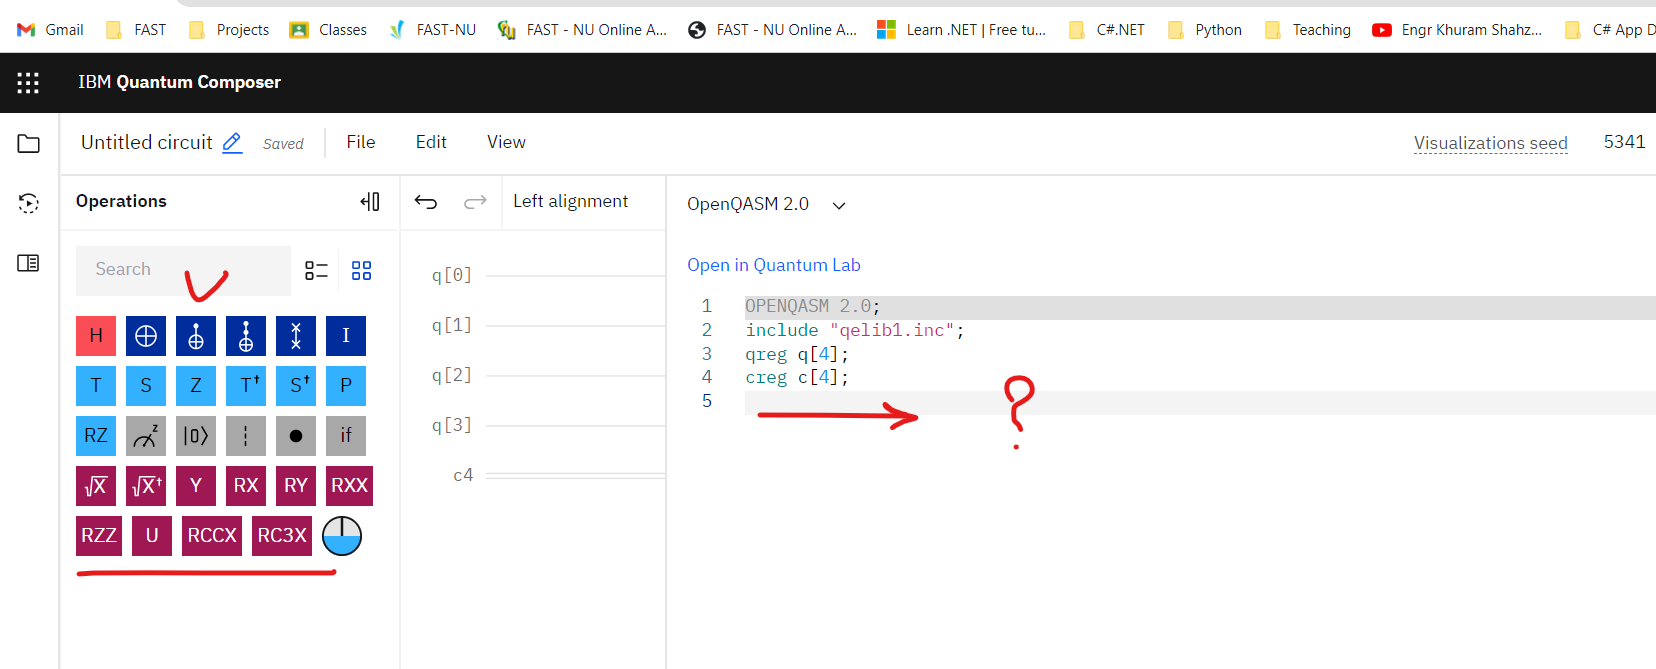Select the RXX gate
This screenshot has width=1656, height=669.
point(349,486)
